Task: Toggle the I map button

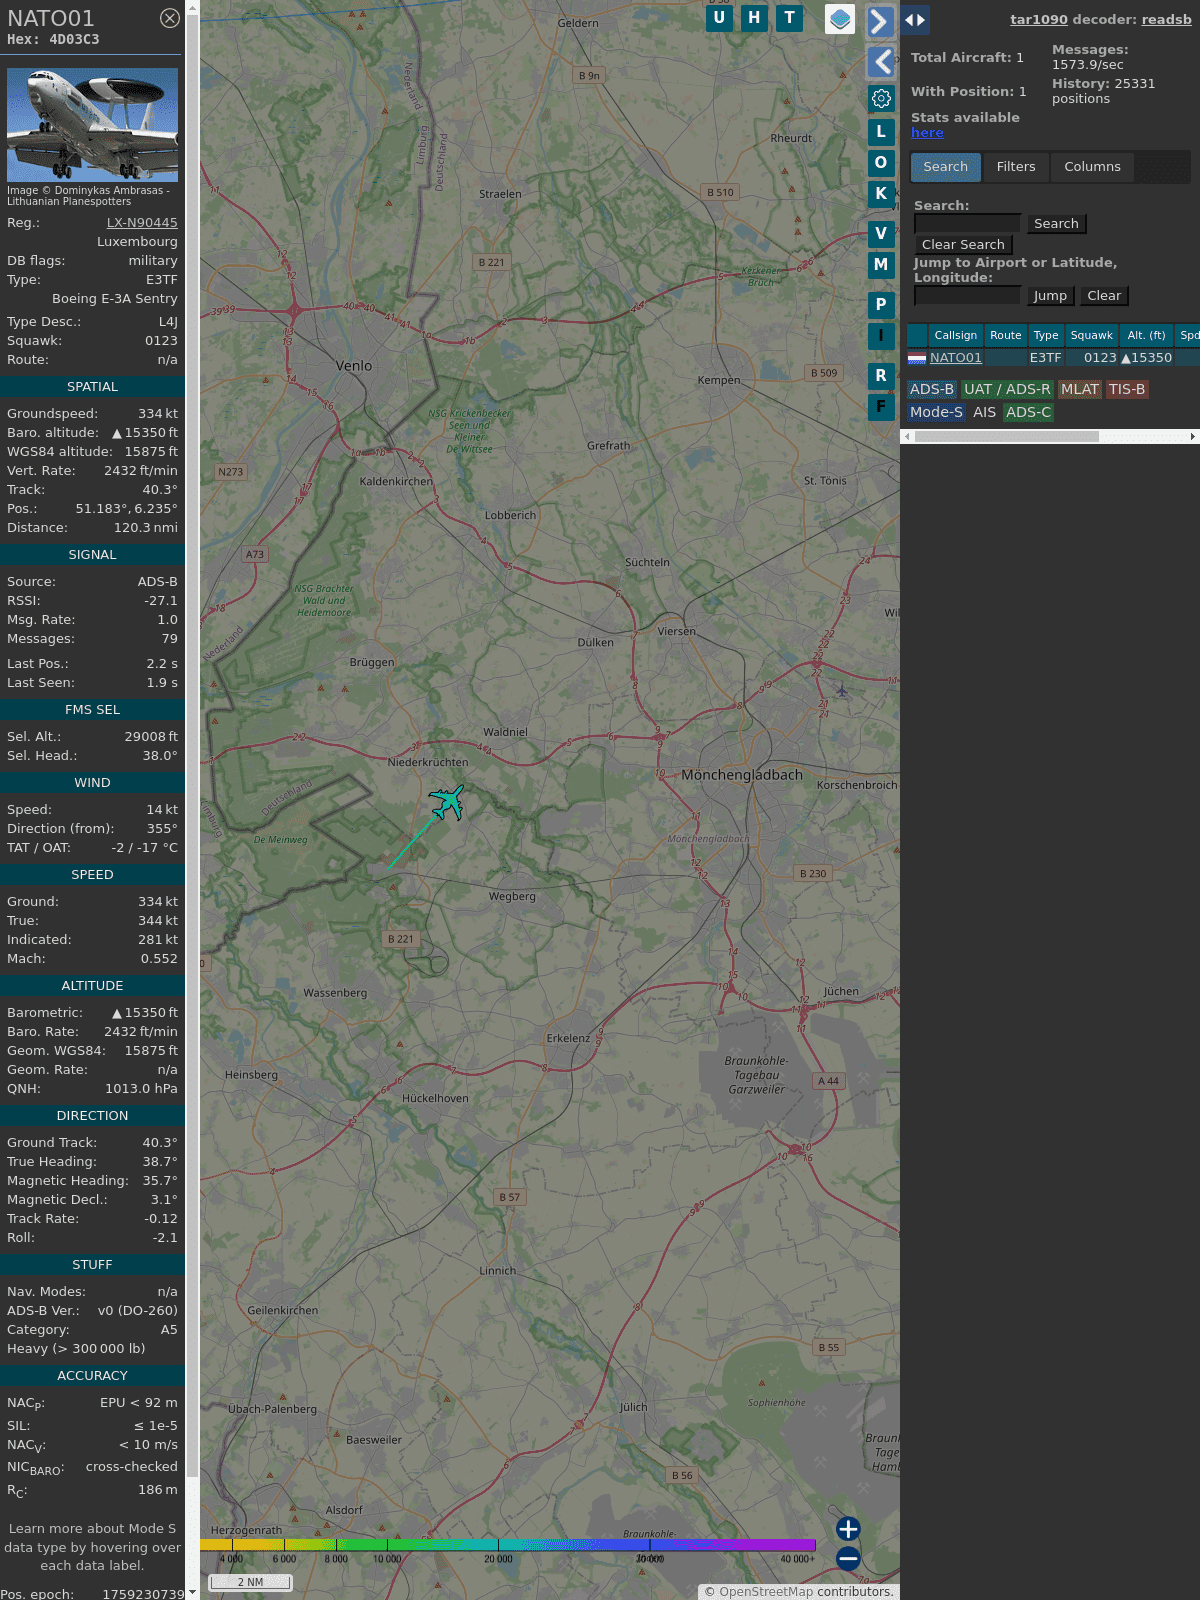Action: tap(881, 335)
